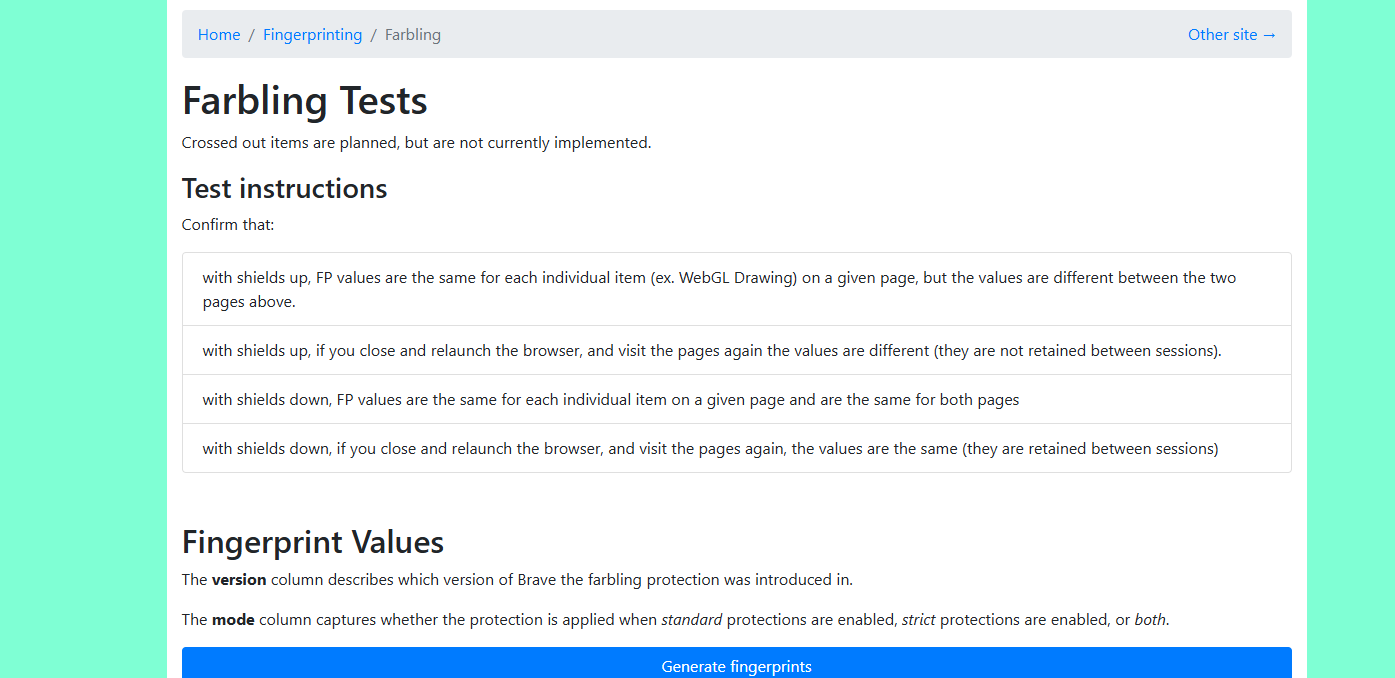Viewport: 1395px width, 678px height.
Task: Click the italic word standard
Action: point(692,620)
